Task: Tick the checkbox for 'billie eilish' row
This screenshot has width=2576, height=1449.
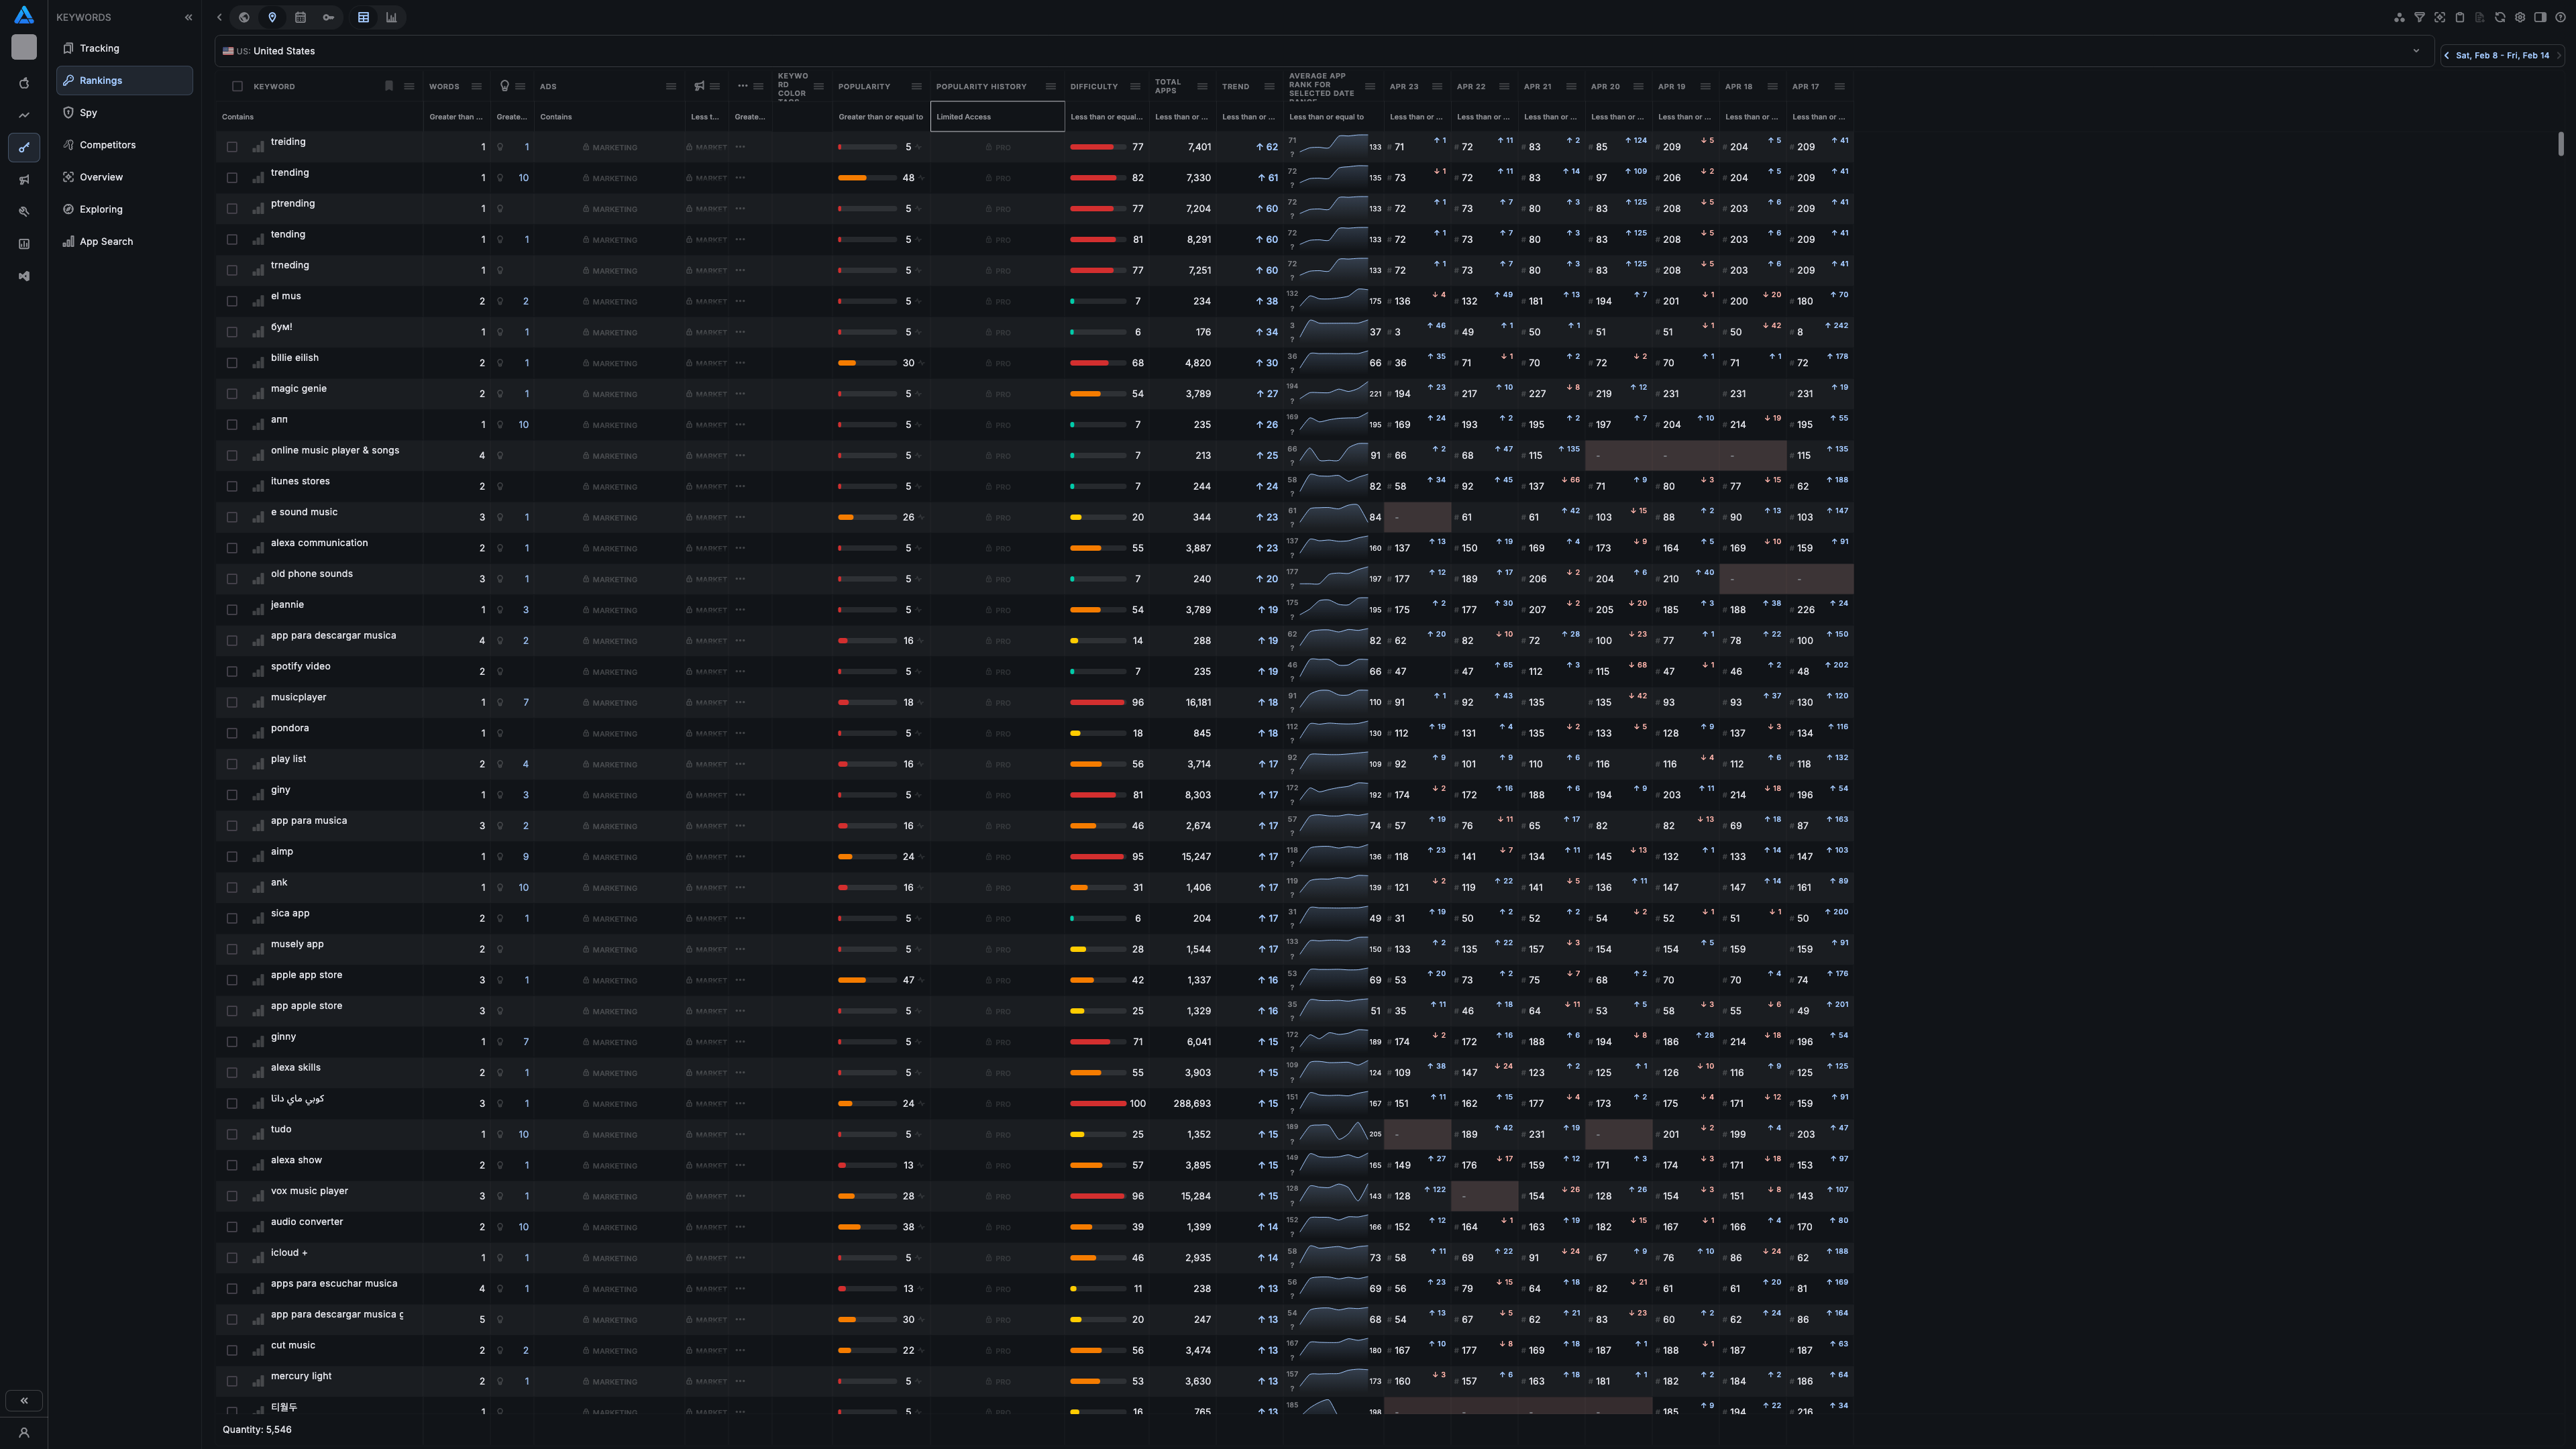Action: click(232, 363)
